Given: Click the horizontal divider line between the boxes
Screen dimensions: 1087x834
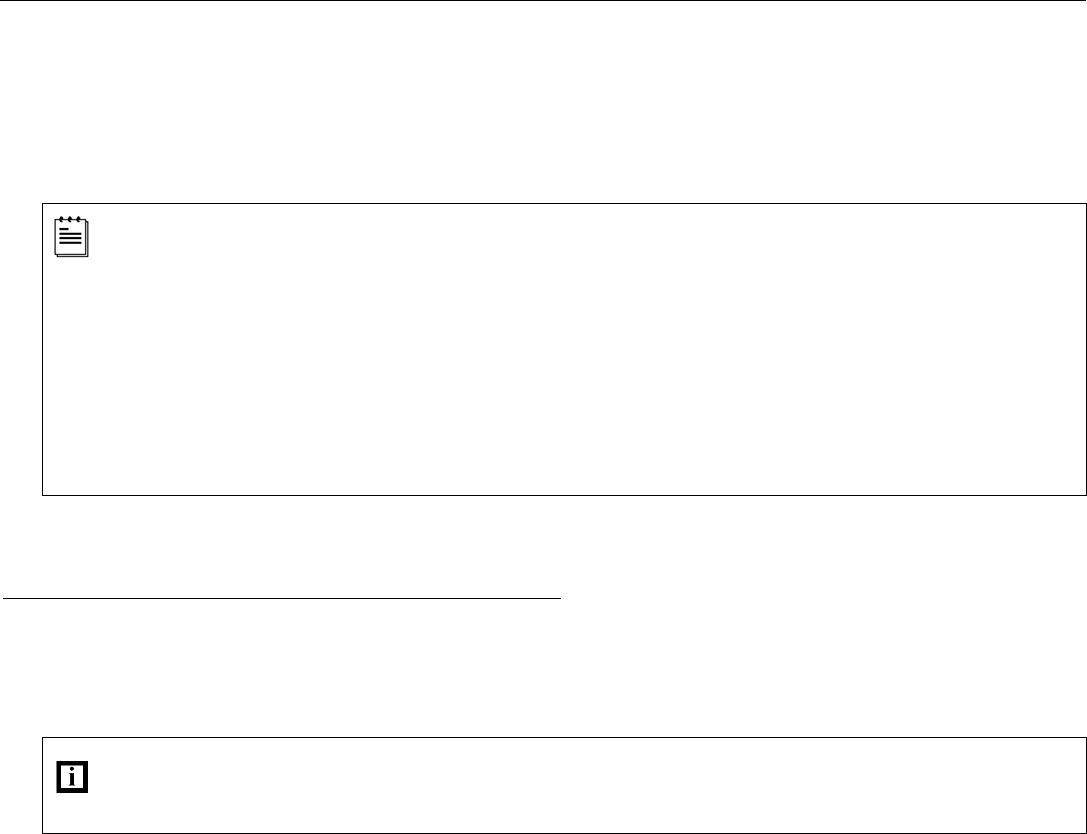Looking at the screenshot, I should [x=283, y=598].
